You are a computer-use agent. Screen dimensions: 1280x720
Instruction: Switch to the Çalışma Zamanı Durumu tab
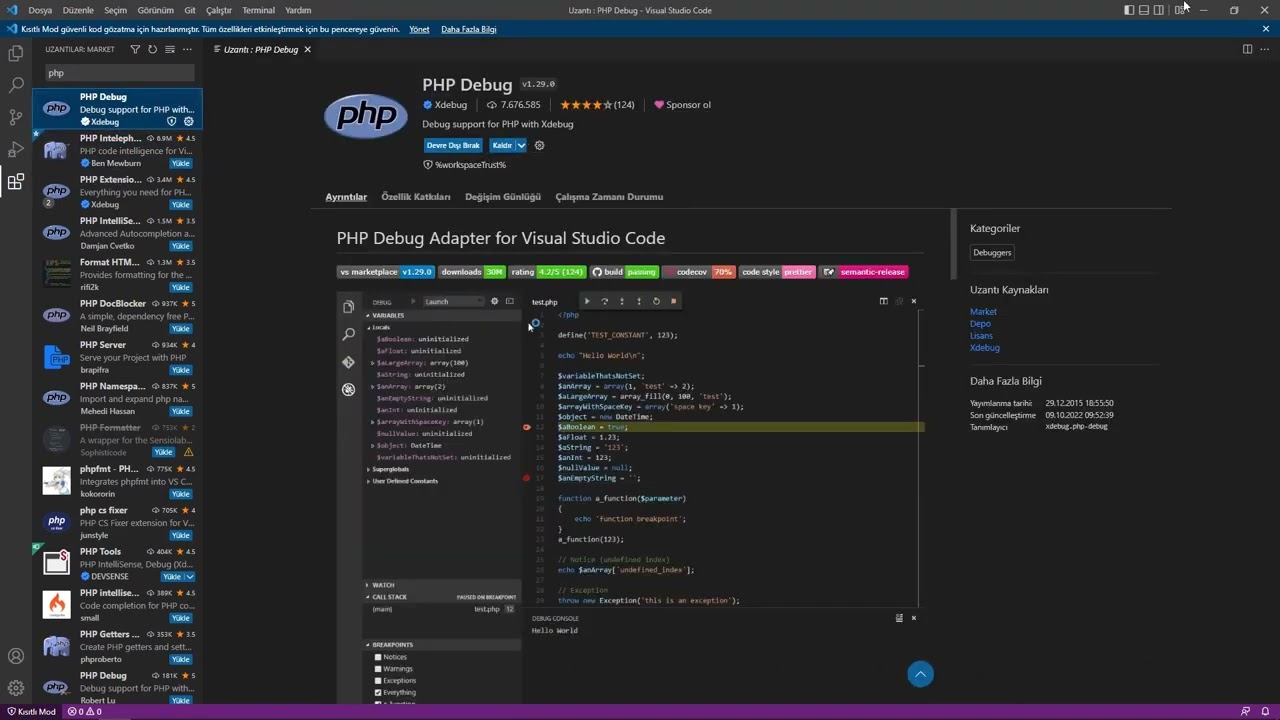coord(609,197)
